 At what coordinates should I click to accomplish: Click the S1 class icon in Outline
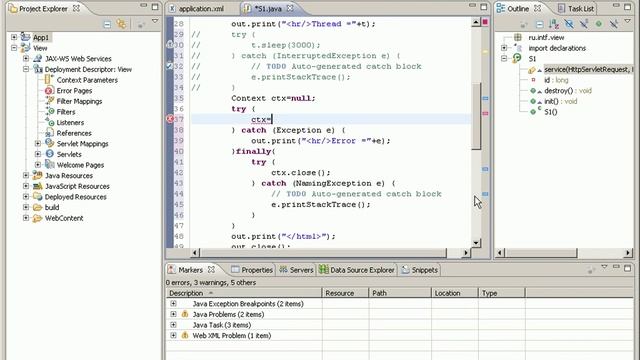point(517,58)
